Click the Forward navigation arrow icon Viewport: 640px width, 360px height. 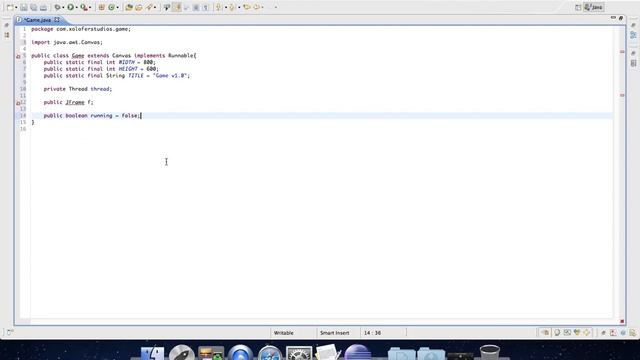coord(256,7)
